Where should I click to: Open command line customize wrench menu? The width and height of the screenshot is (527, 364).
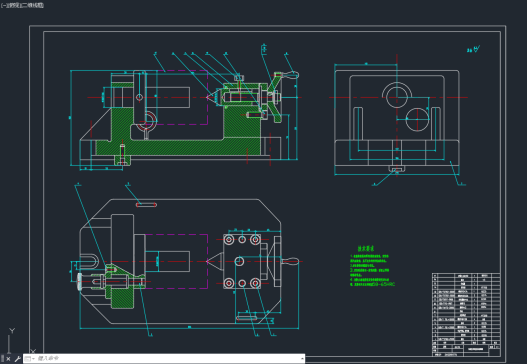(17, 359)
